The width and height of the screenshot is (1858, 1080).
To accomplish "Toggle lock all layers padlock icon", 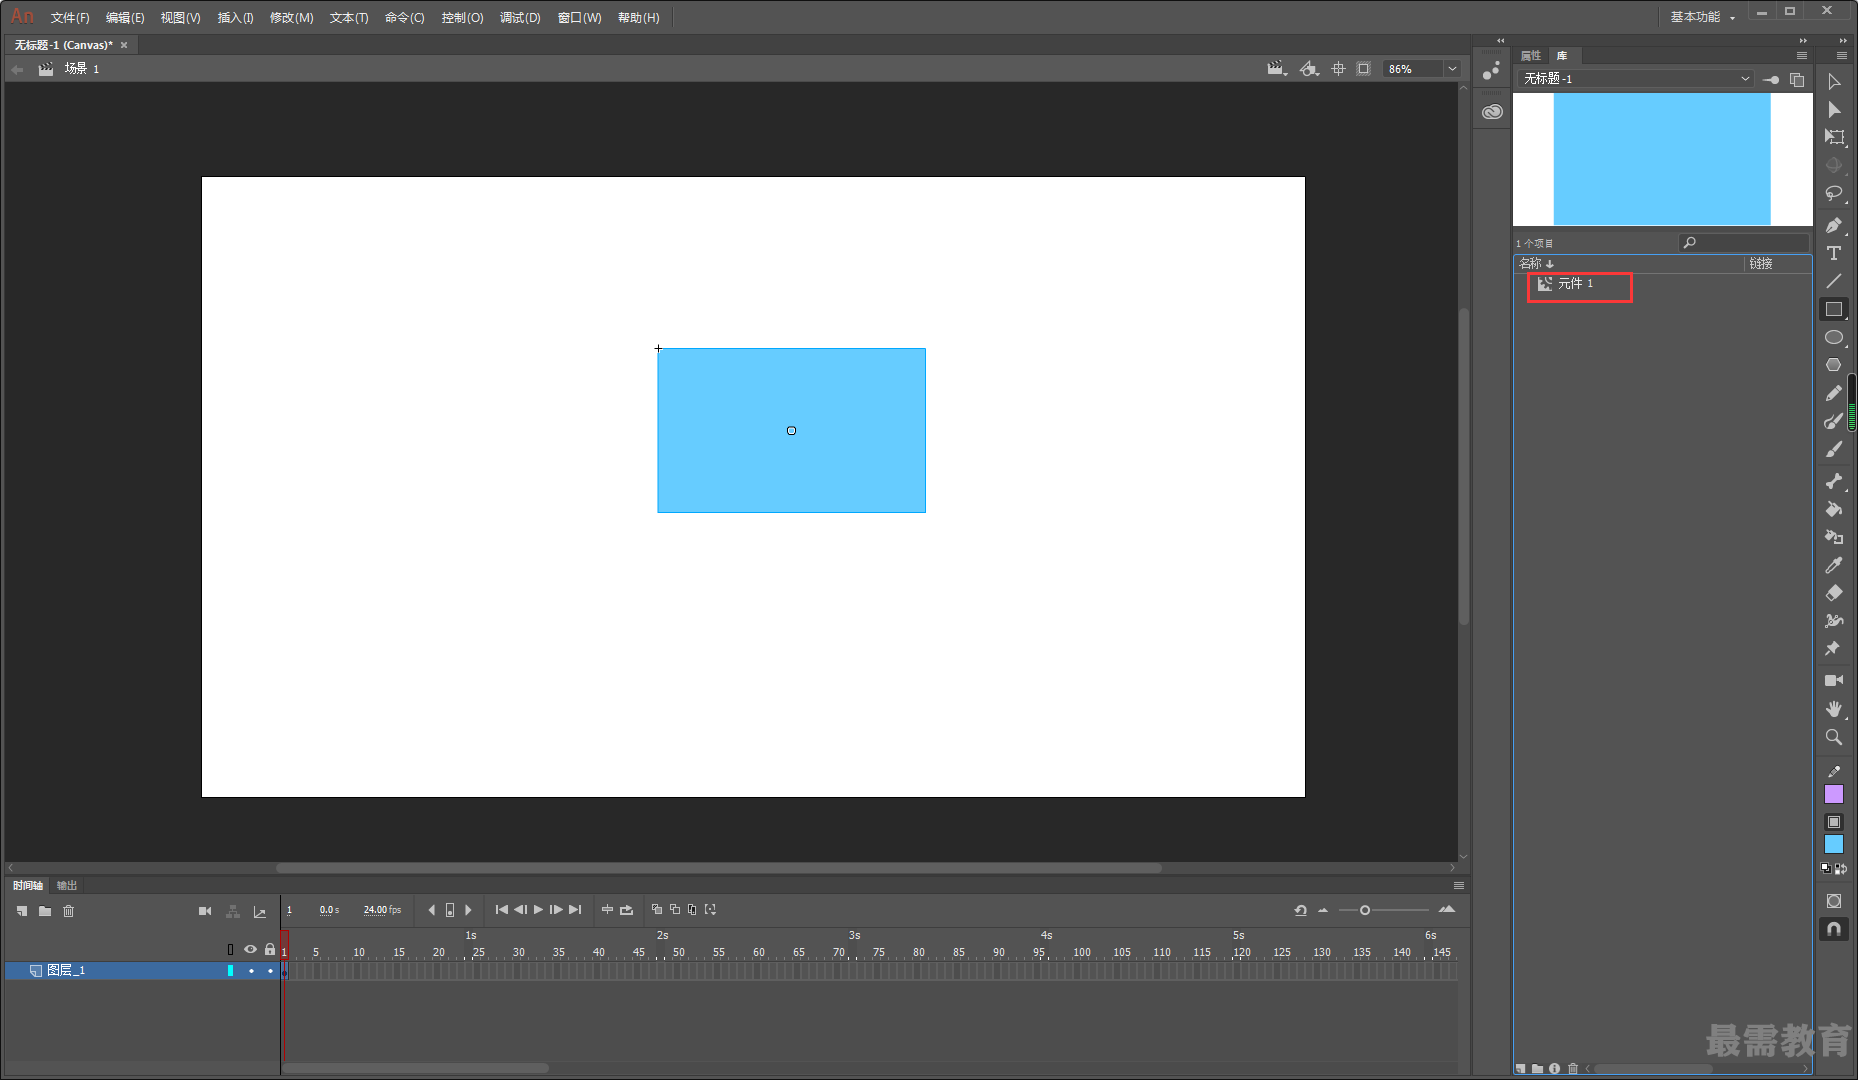I will click(270, 949).
